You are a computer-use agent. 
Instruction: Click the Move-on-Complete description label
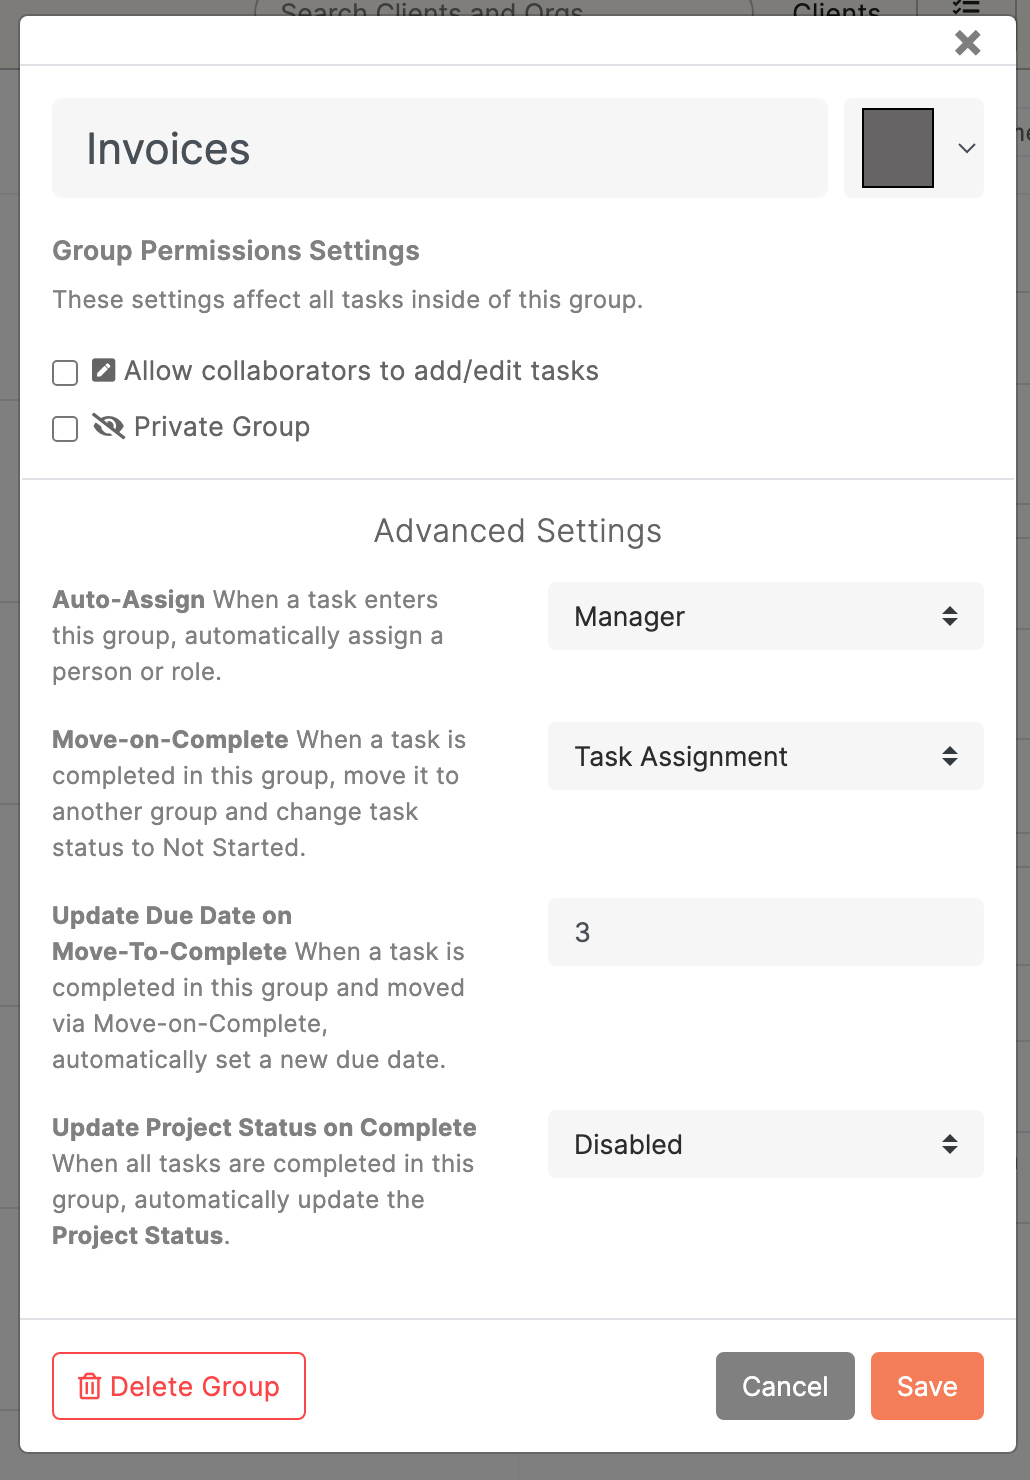point(259,794)
